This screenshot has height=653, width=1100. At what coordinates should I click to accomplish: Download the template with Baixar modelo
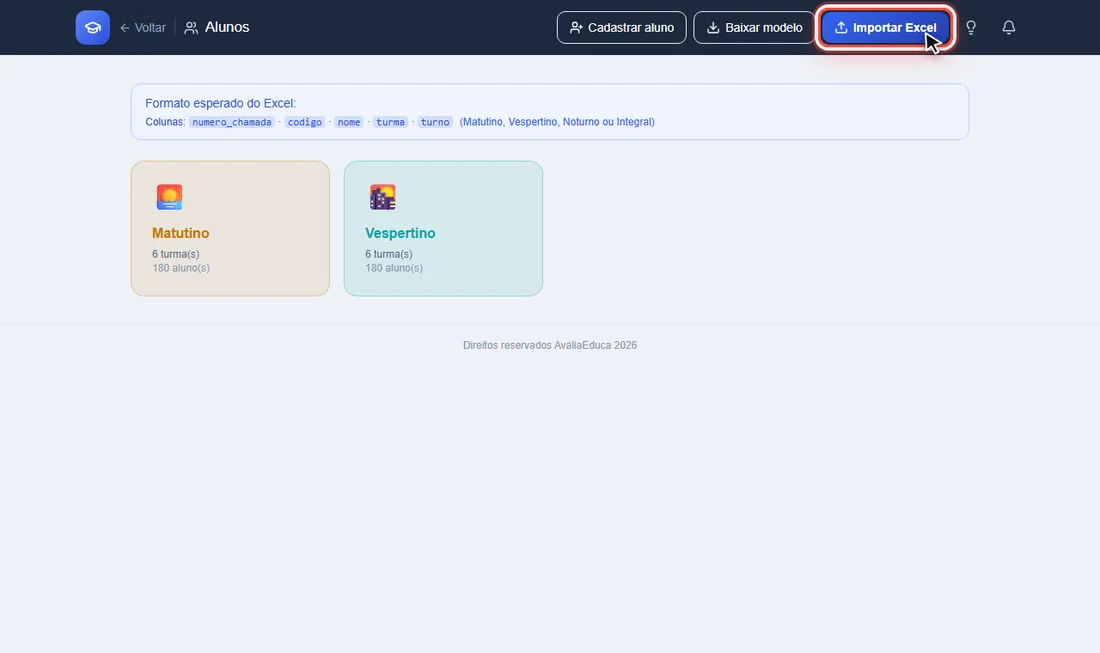(754, 27)
